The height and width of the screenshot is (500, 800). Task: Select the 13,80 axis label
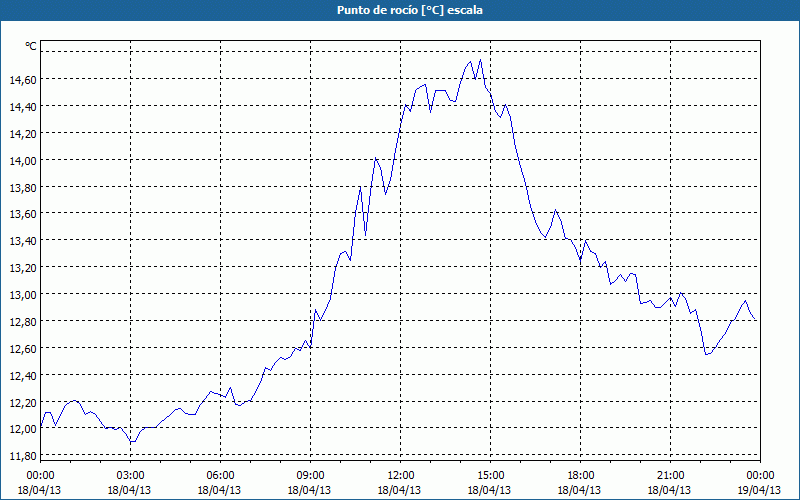click(x=23, y=187)
